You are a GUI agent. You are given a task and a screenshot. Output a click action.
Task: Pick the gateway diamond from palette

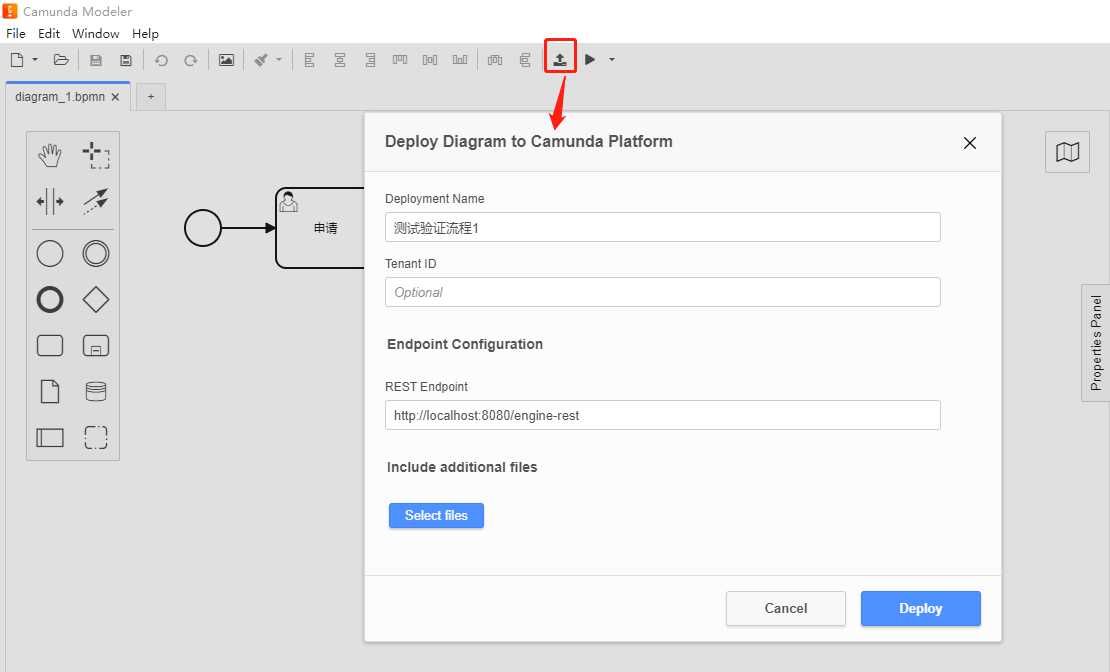96,300
